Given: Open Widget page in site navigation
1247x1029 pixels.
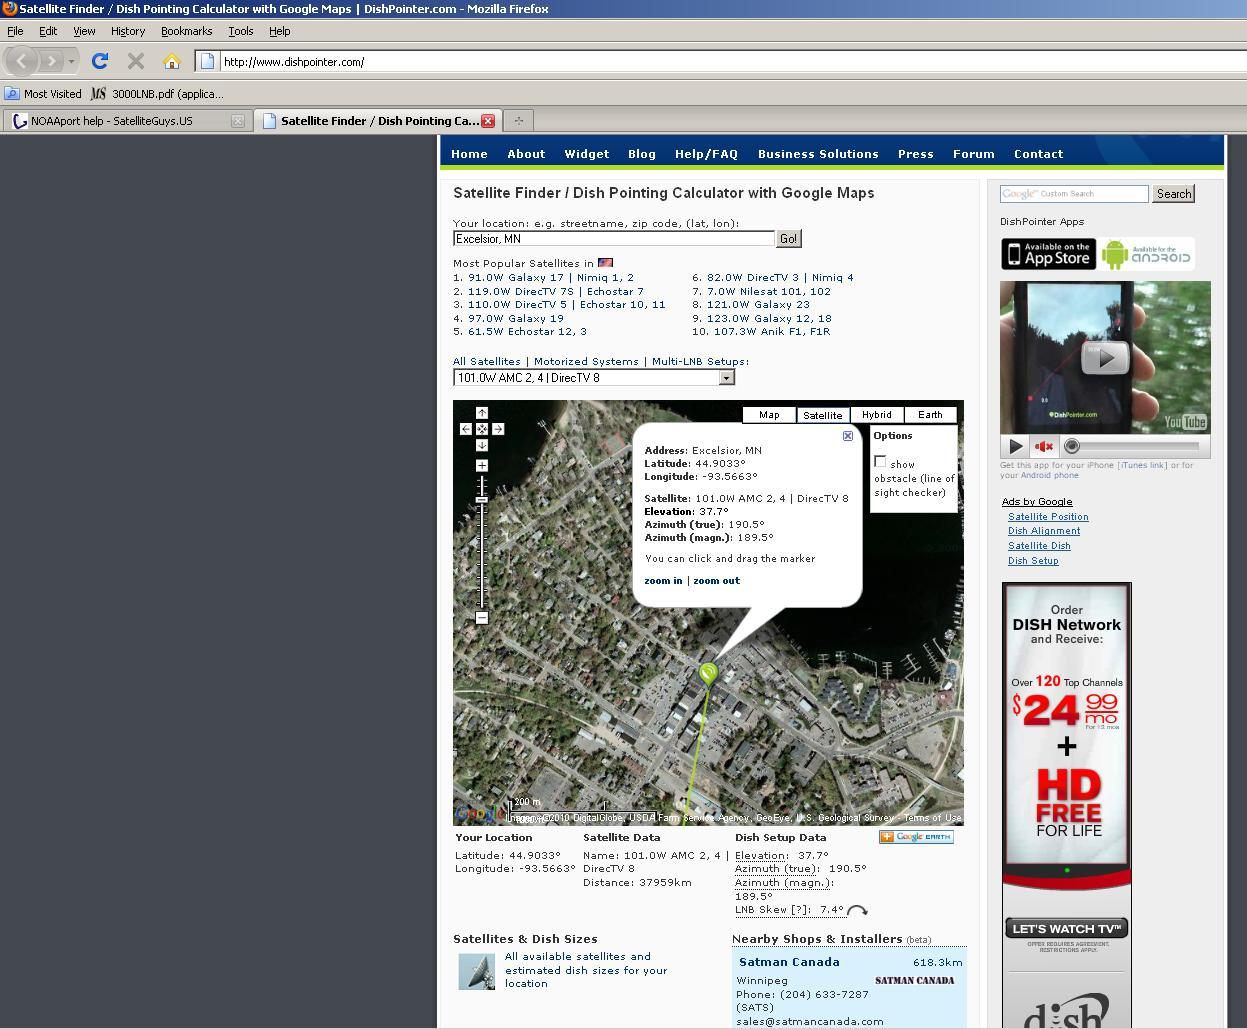Looking at the screenshot, I should click(x=587, y=154).
